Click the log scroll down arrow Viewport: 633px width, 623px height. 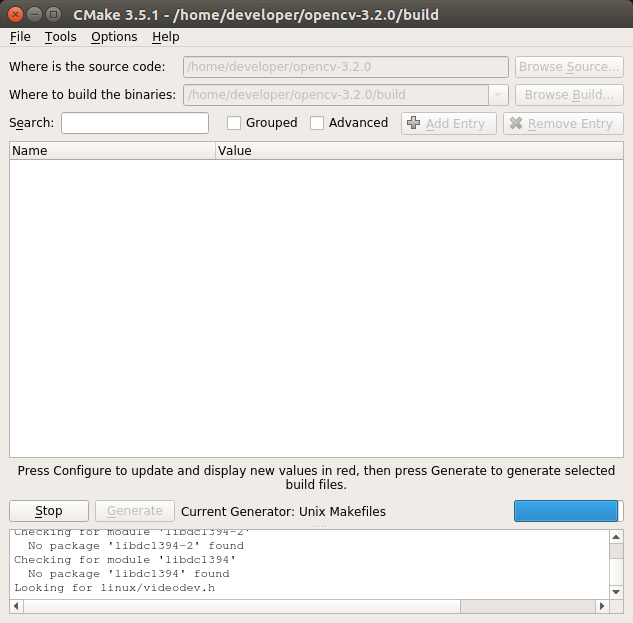pos(616,592)
